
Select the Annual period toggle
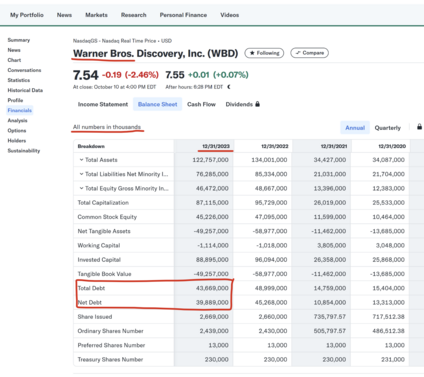(x=355, y=128)
